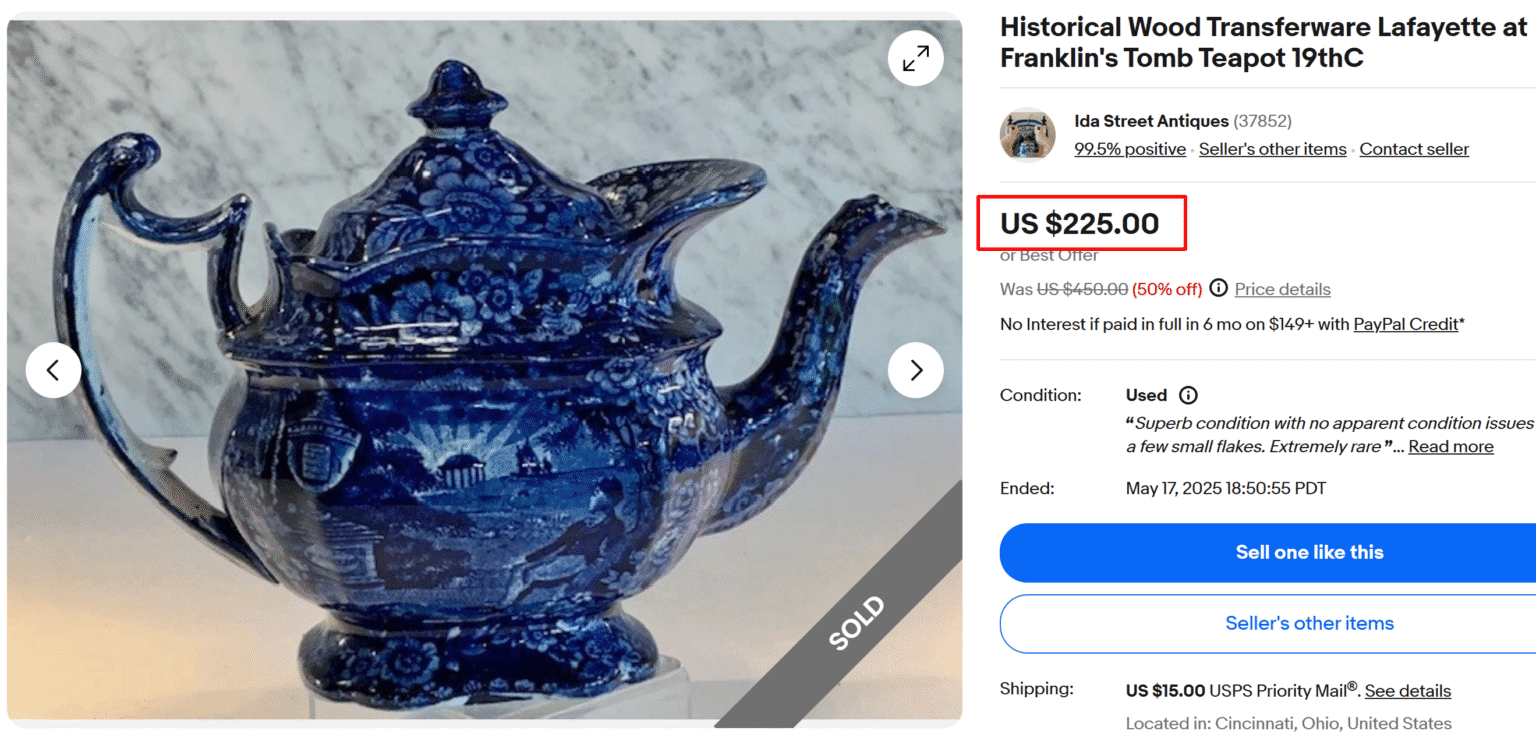Click the info icon beside Used condition
Image resolution: width=1536 pixels, height=745 pixels.
[x=1188, y=395]
